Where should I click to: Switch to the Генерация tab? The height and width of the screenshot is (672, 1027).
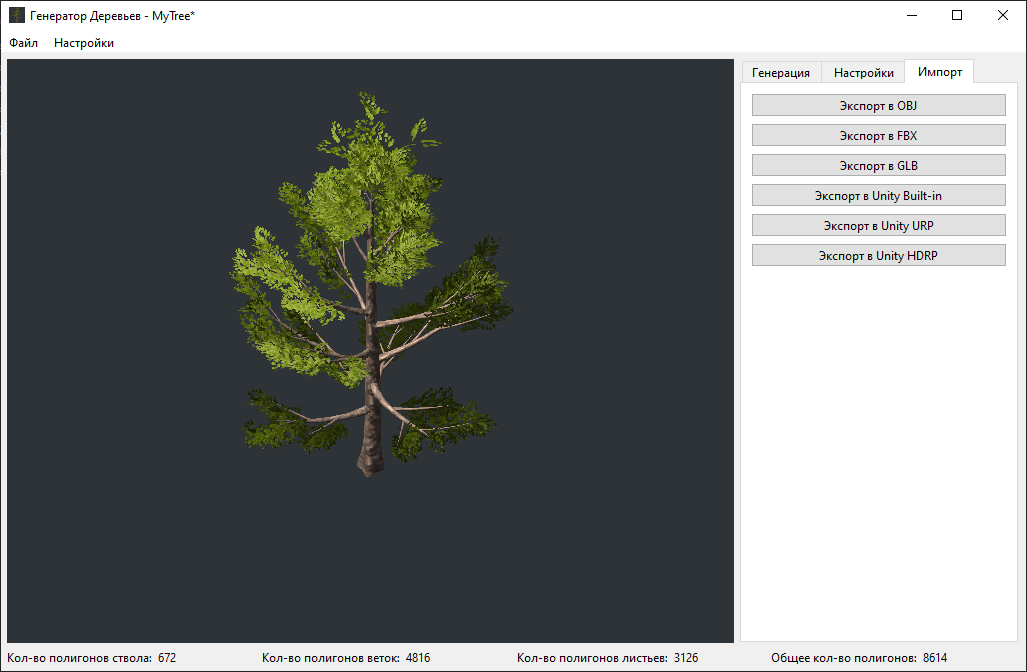[x=781, y=73]
